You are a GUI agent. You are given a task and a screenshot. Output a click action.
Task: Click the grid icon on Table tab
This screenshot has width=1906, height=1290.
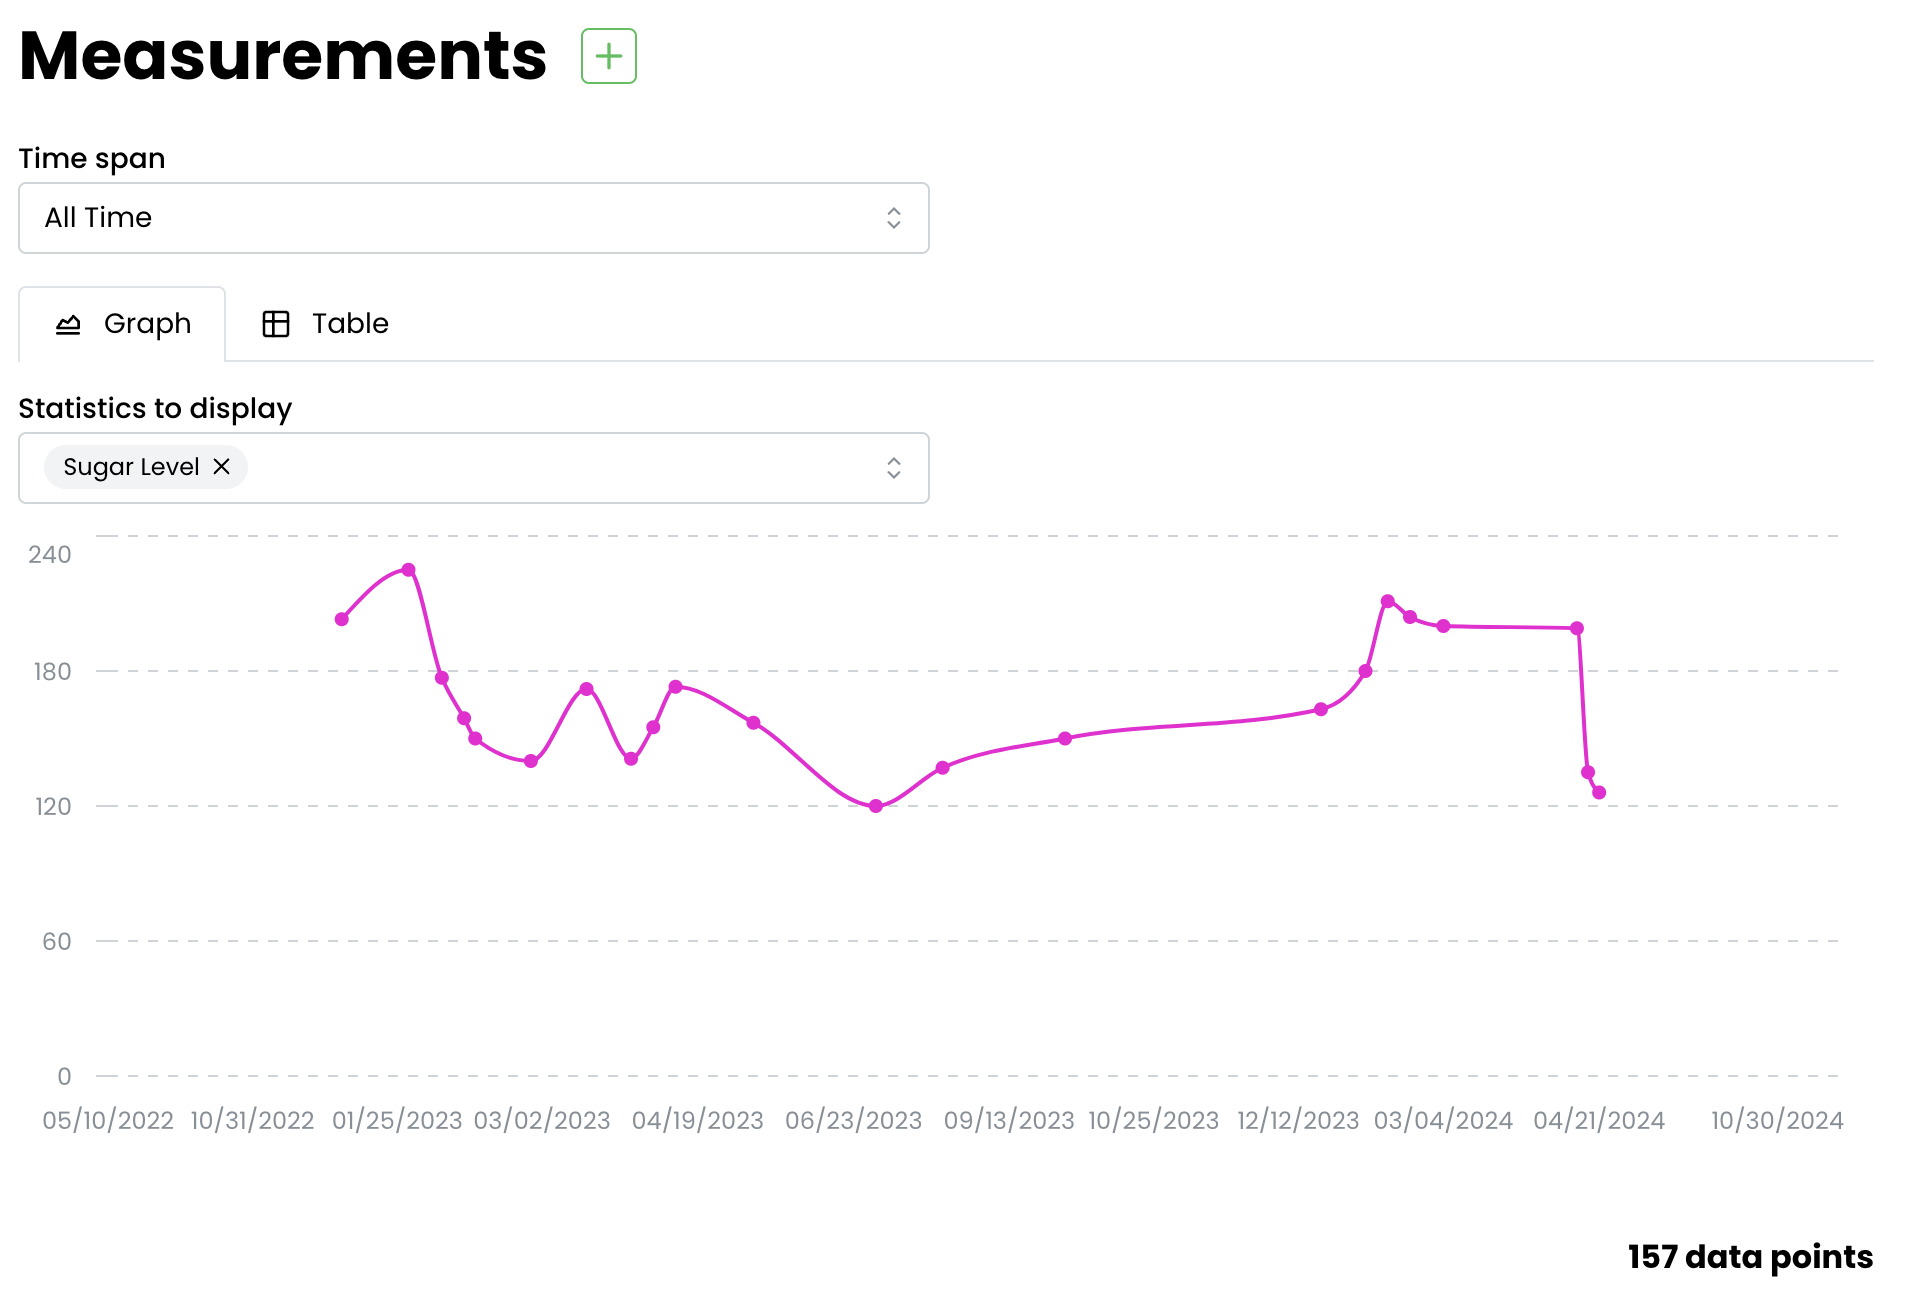click(x=276, y=324)
